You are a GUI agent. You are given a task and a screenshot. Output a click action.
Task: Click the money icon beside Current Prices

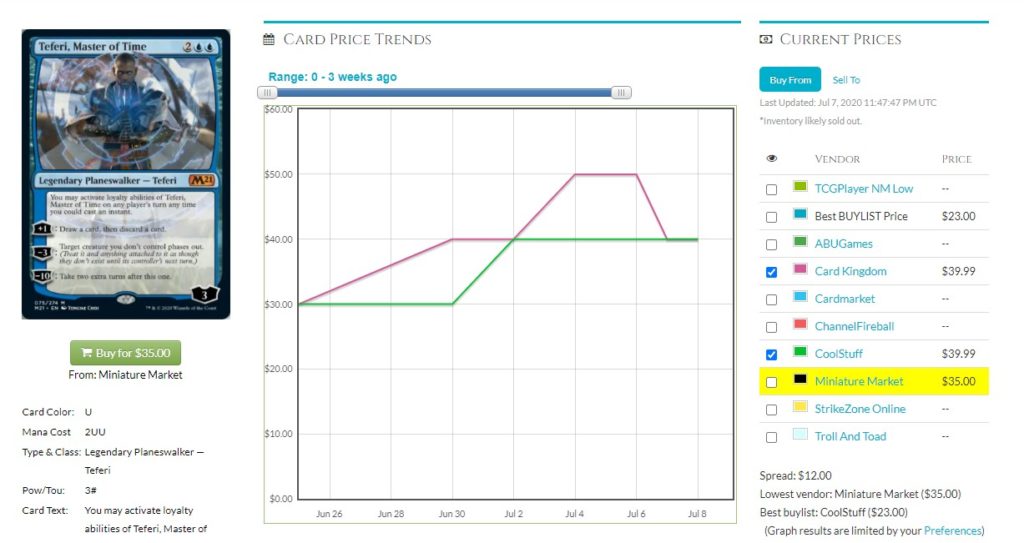click(765, 40)
